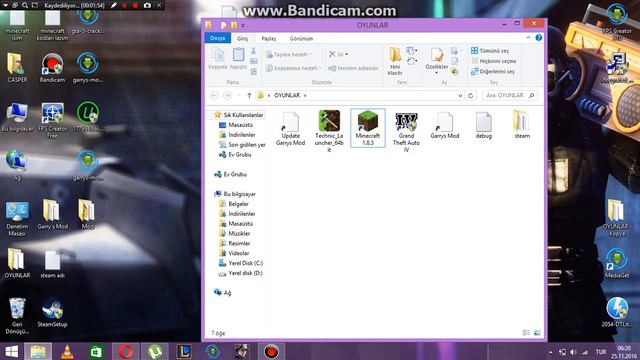Click the Yapıştır ribbon button
Image resolution: width=640 pixels, height=360 pixels.
coord(238,58)
